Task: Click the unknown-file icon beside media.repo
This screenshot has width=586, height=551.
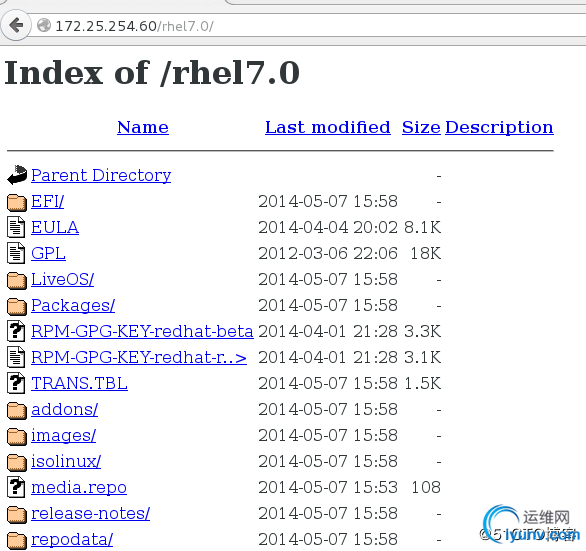Action: tap(16, 487)
